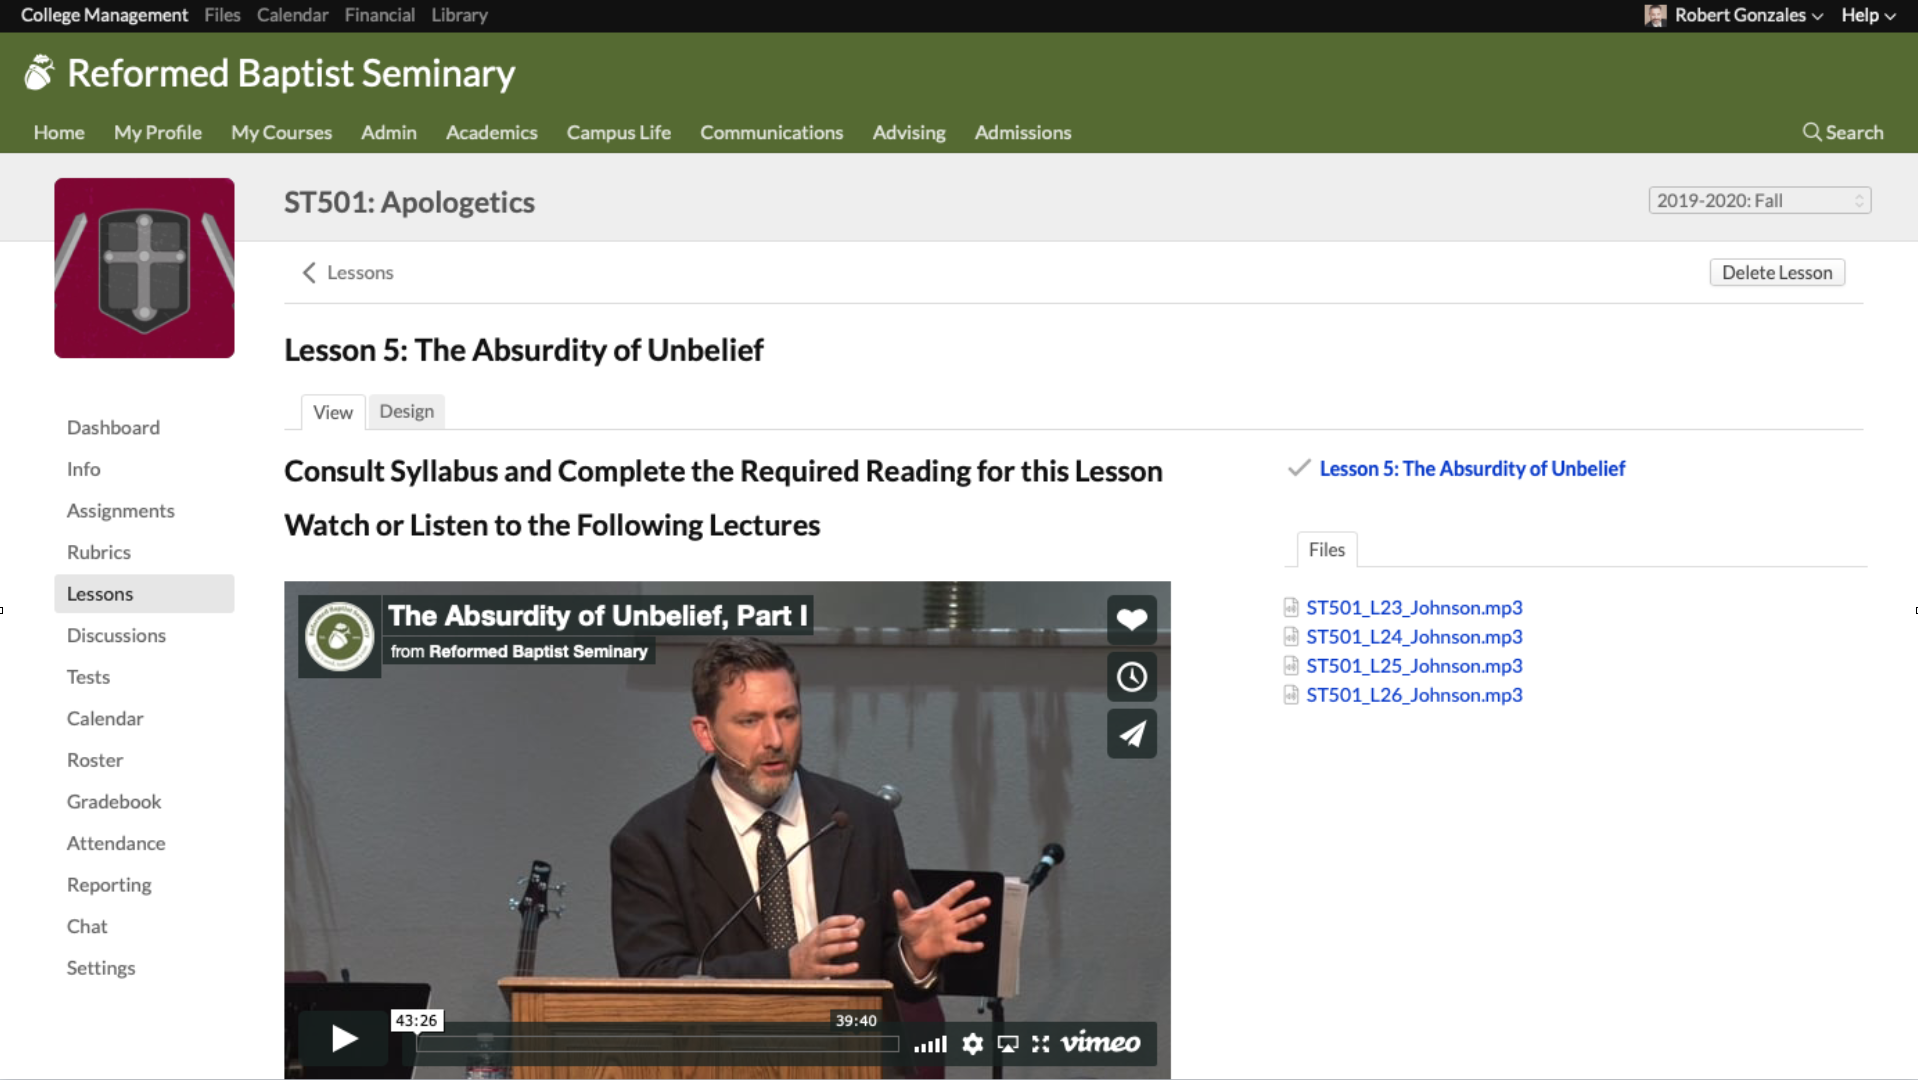Select the View tab
Image resolution: width=1918 pixels, height=1080 pixels.
pyautogui.click(x=332, y=412)
